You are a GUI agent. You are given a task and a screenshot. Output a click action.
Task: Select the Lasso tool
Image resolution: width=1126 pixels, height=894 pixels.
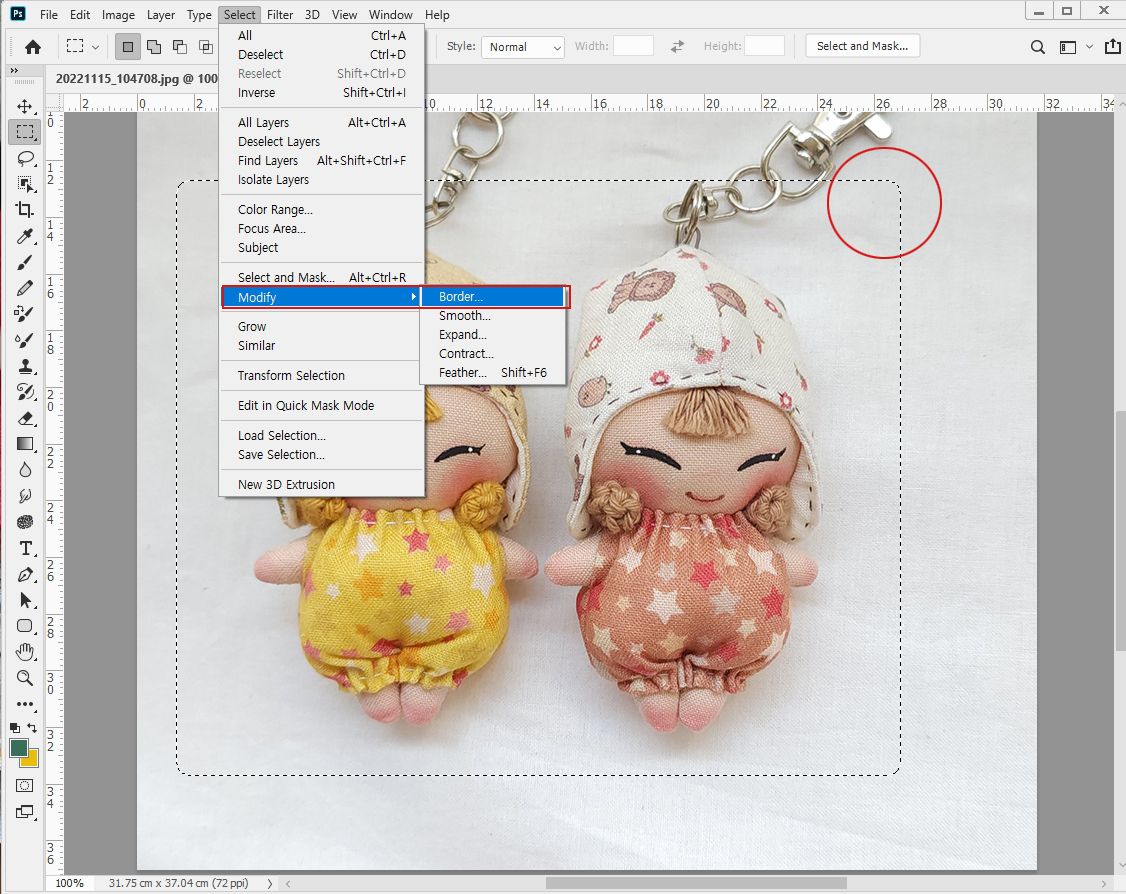tap(25, 158)
